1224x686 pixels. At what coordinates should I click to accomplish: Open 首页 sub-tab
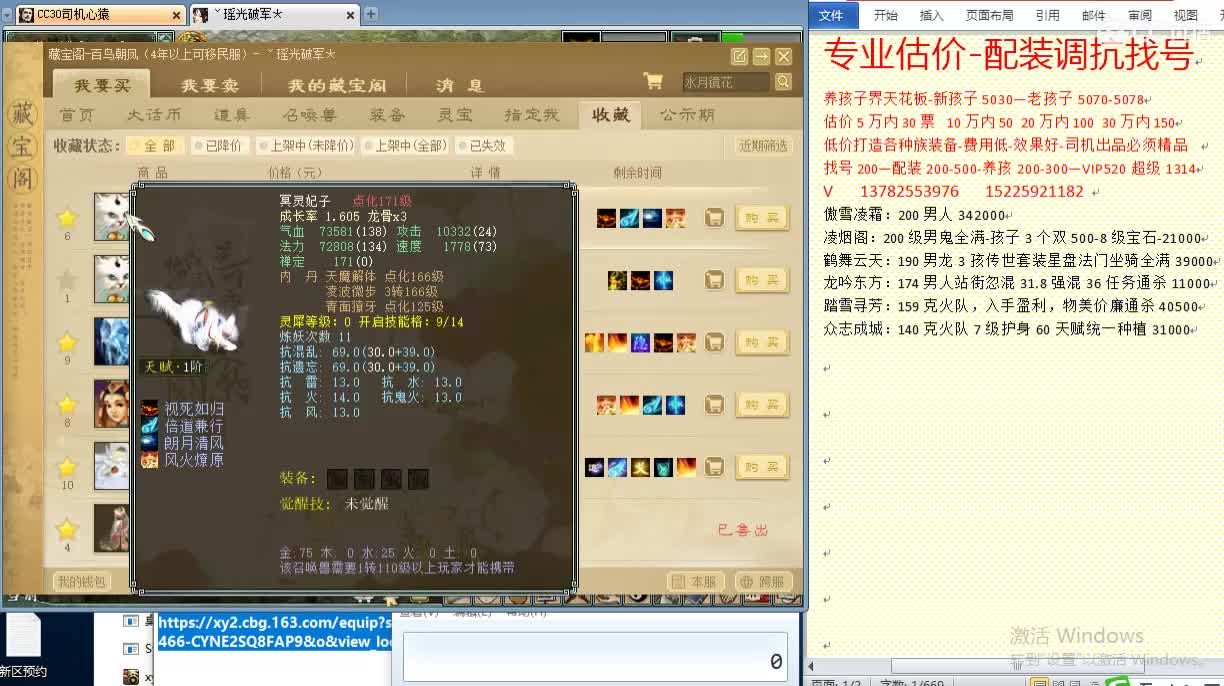pyautogui.click(x=76, y=114)
